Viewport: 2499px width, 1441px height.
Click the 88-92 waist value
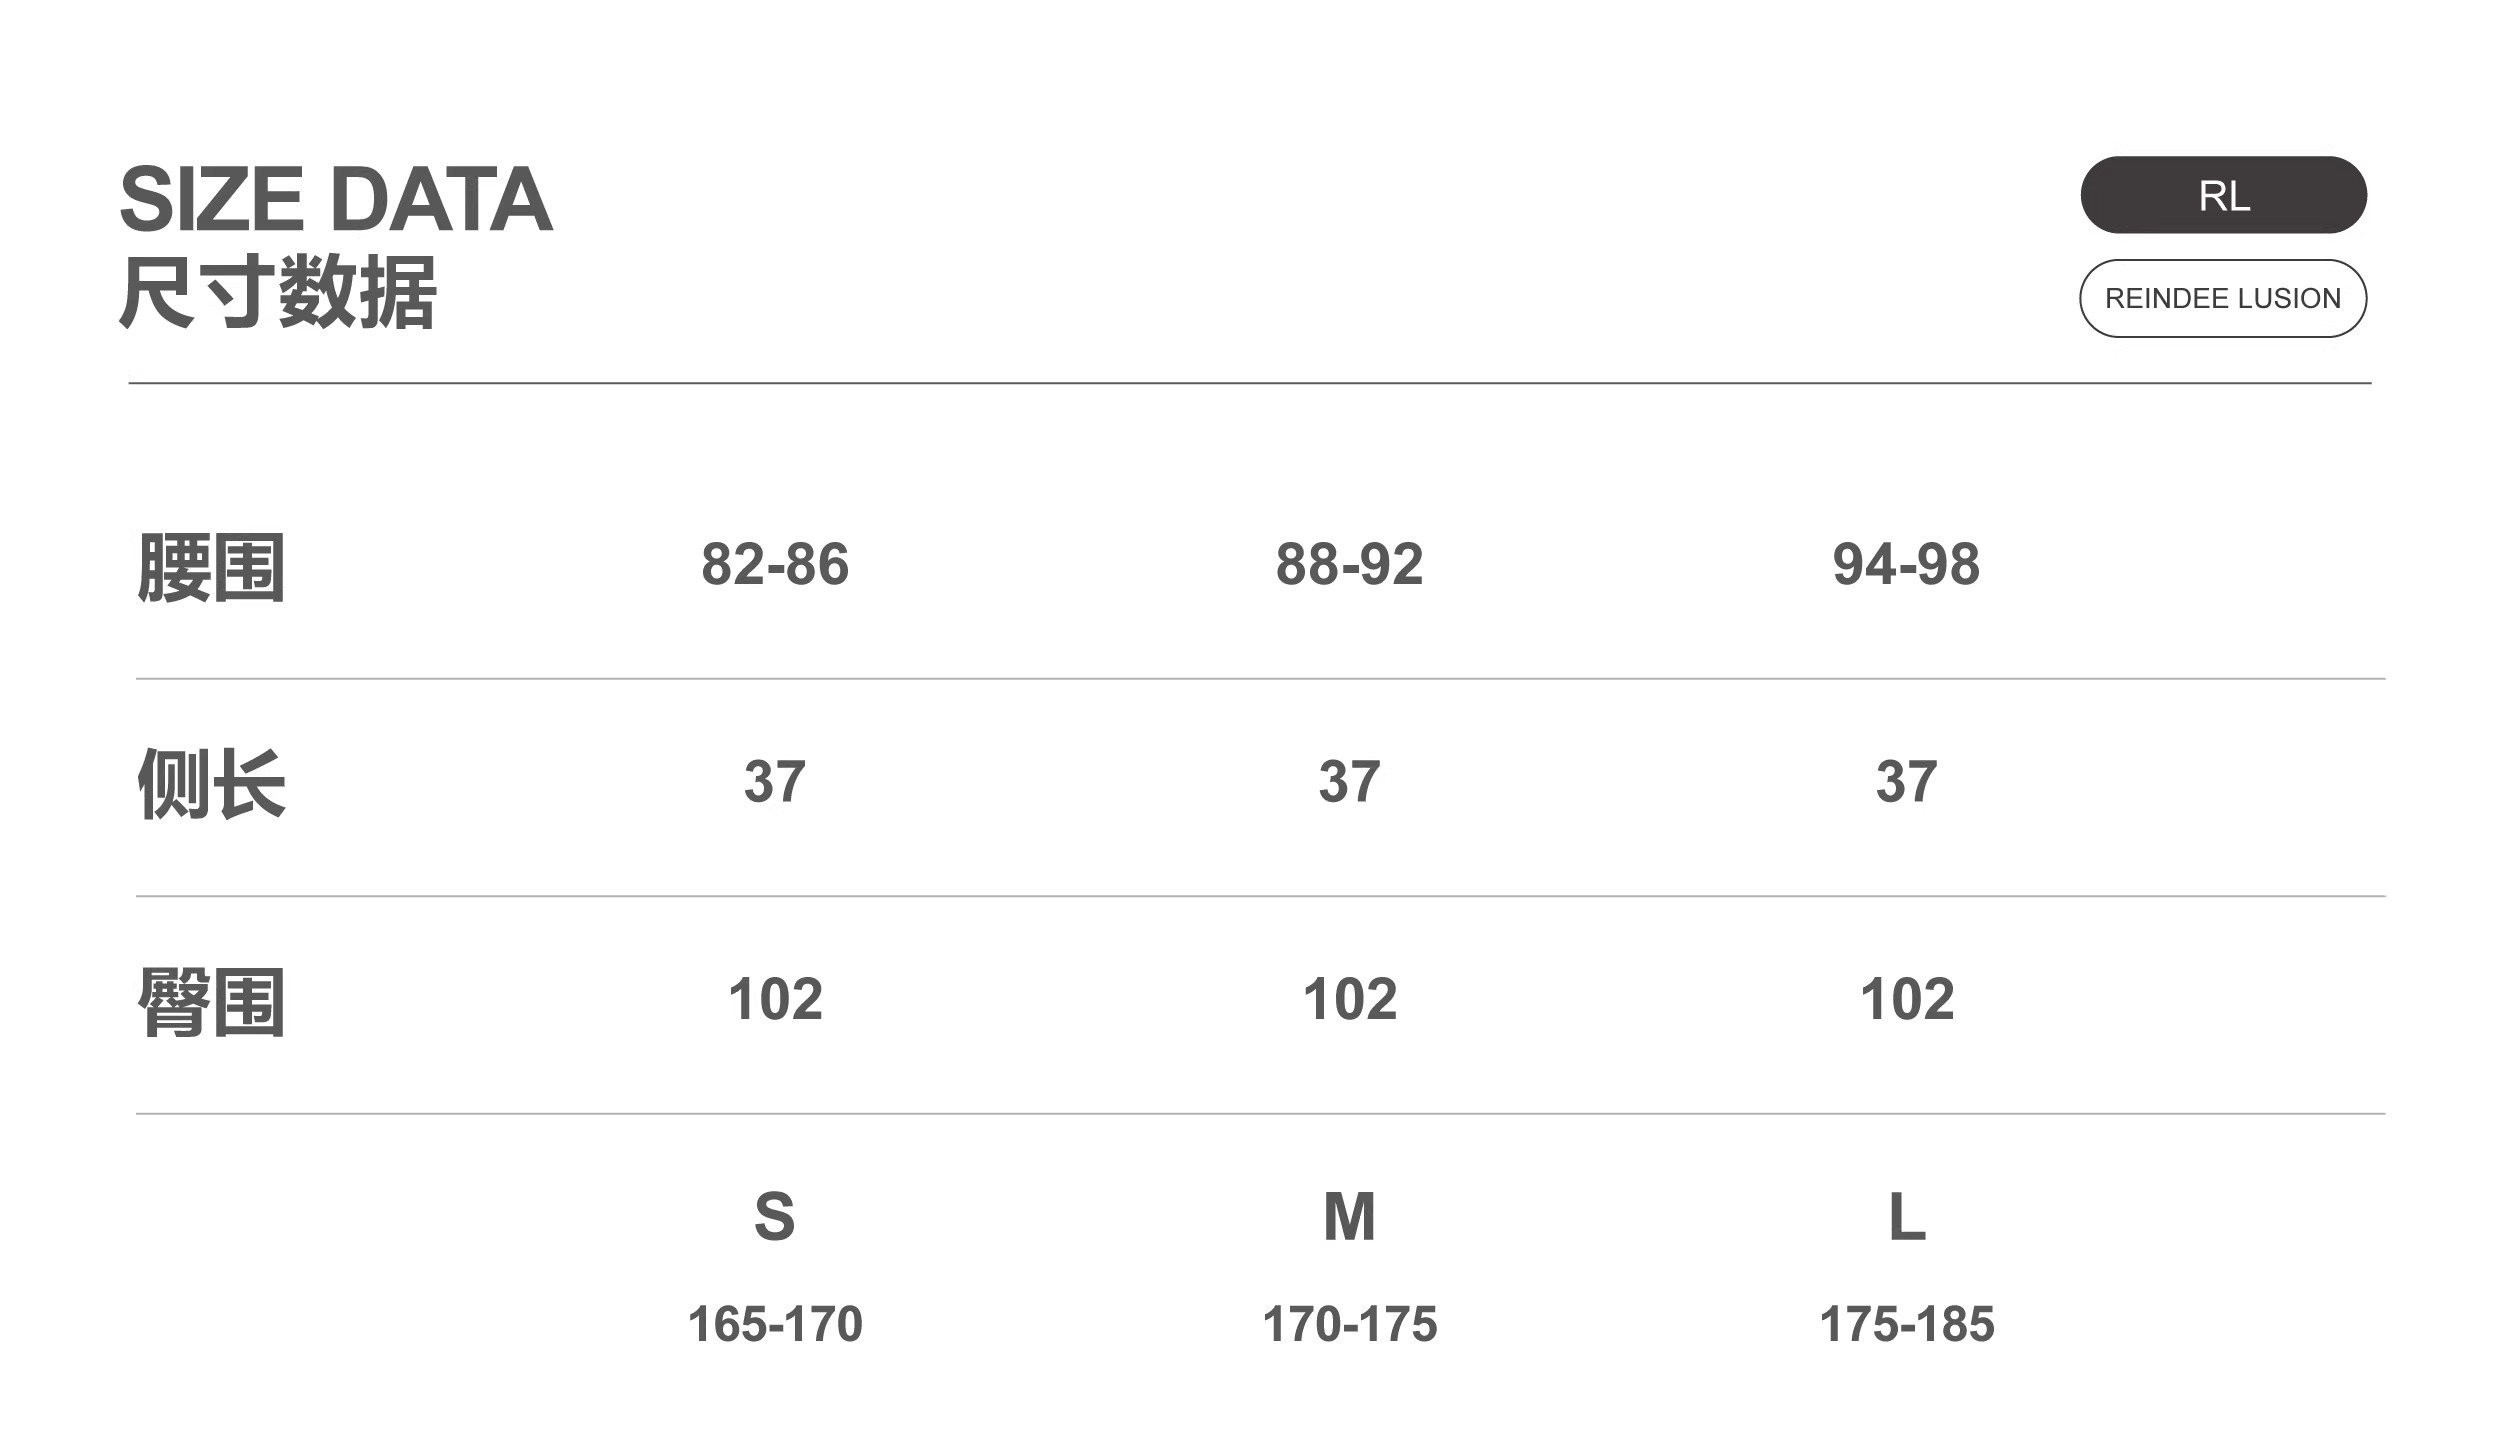pyautogui.click(x=1349, y=564)
